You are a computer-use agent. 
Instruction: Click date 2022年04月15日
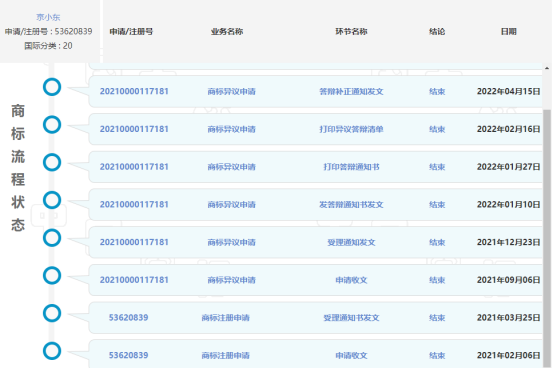(x=508, y=91)
